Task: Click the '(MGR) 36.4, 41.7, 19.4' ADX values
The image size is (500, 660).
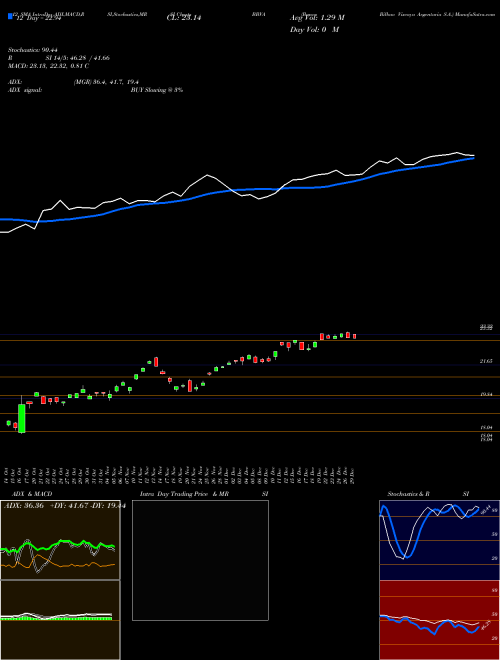Action: [106, 82]
